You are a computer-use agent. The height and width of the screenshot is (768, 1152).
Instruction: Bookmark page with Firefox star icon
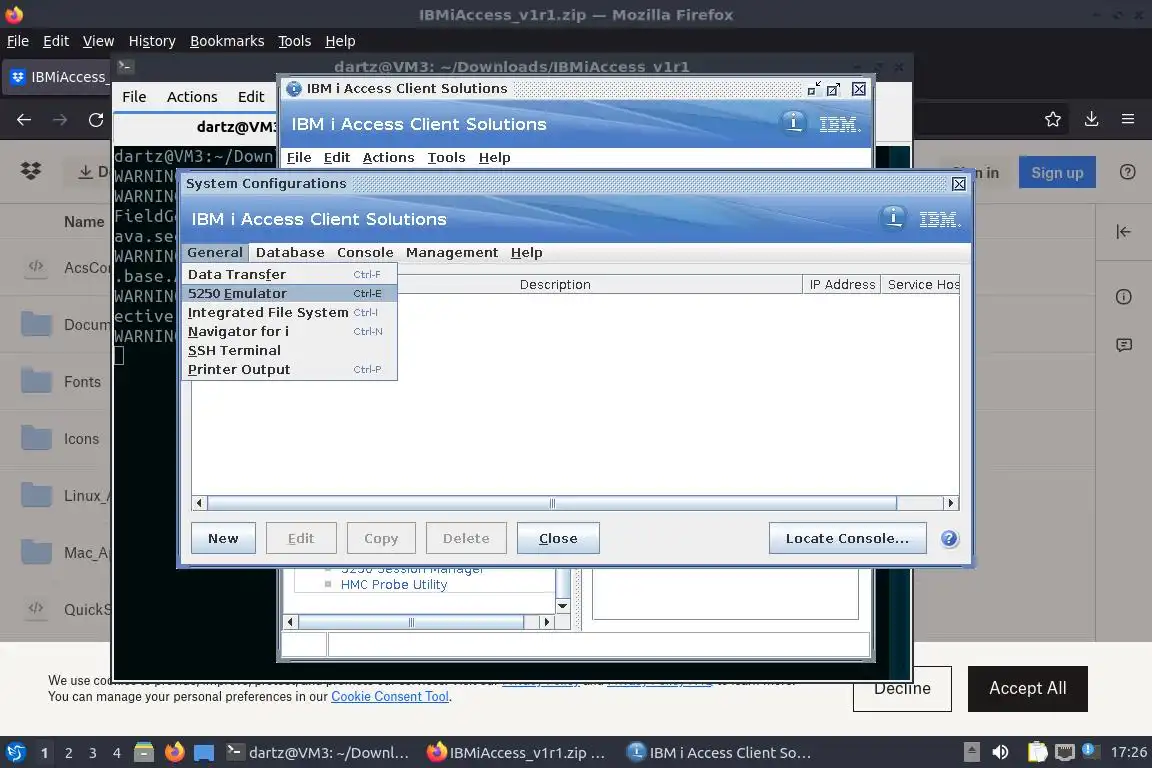tap(1053, 119)
